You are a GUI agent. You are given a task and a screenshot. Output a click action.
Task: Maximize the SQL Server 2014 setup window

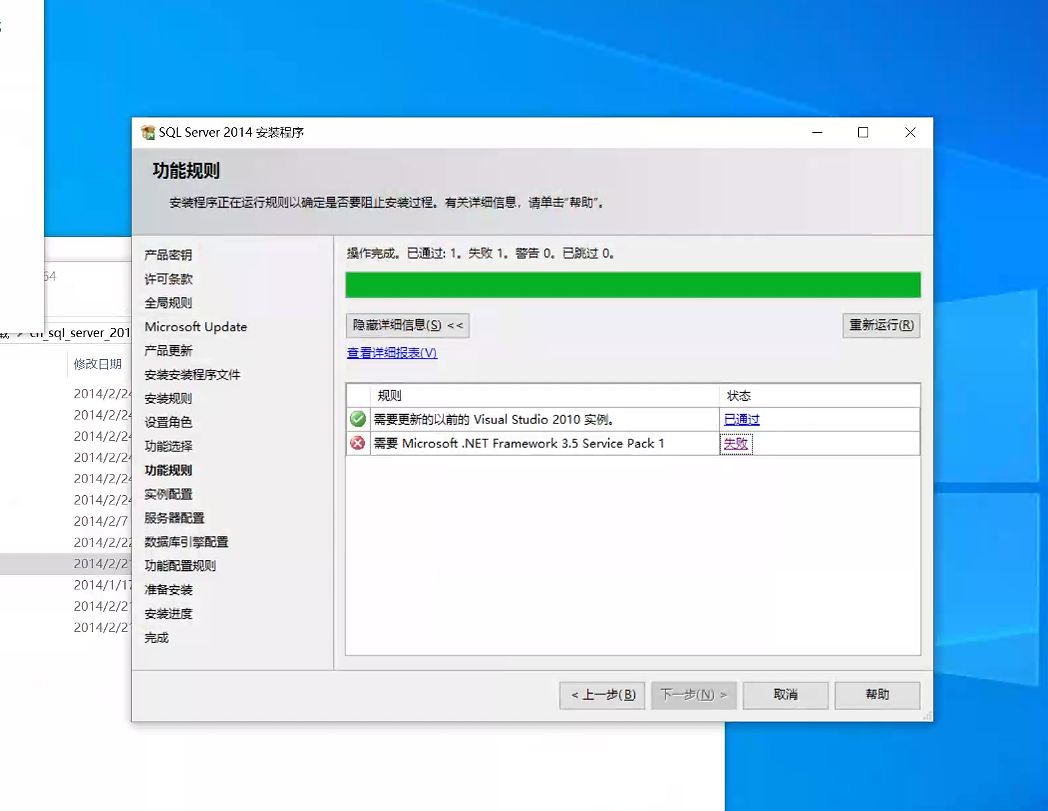point(863,132)
